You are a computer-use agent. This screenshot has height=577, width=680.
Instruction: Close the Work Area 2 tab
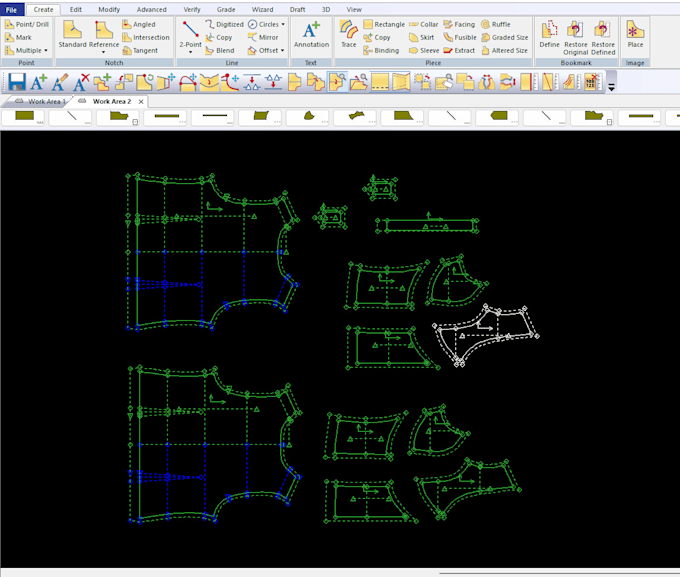tap(141, 102)
